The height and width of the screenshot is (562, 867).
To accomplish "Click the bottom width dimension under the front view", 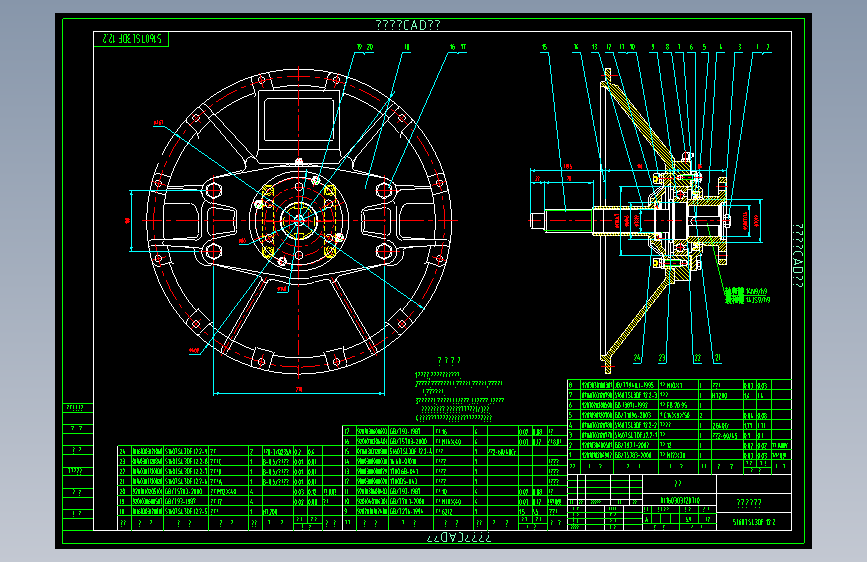I will pyautogui.click(x=299, y=389).
